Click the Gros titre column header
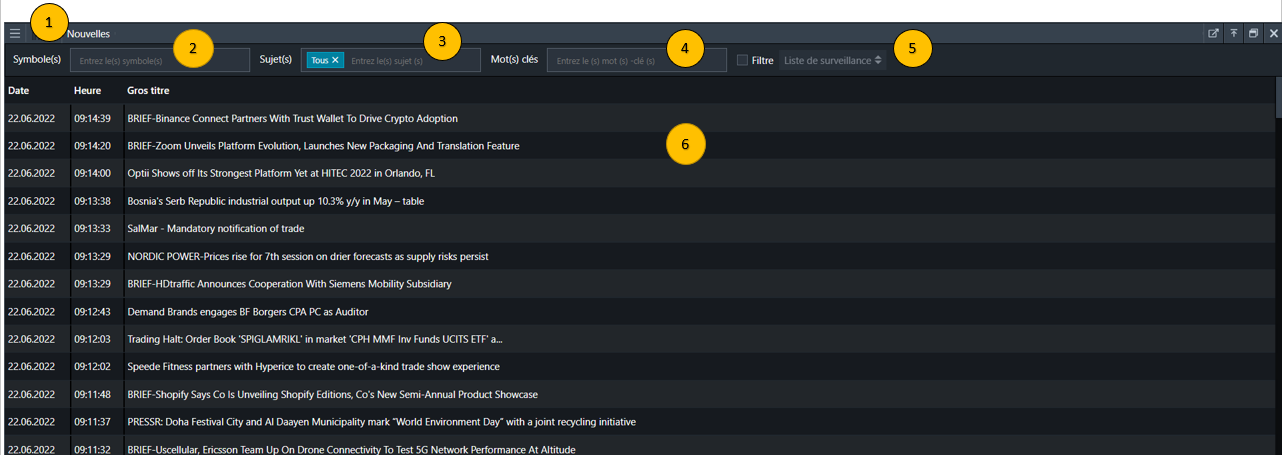This screenshot has width=1282, height=455. coord(148,91)
